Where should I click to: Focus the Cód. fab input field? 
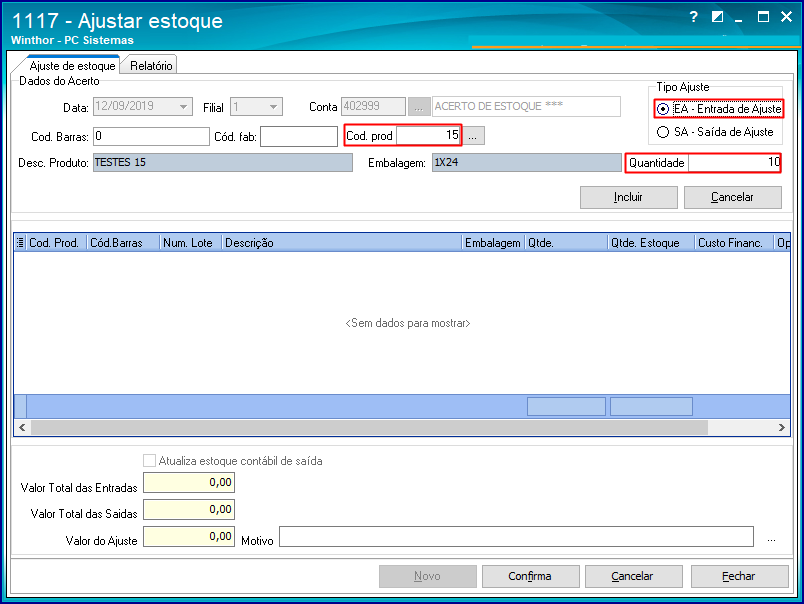[298, 136]
